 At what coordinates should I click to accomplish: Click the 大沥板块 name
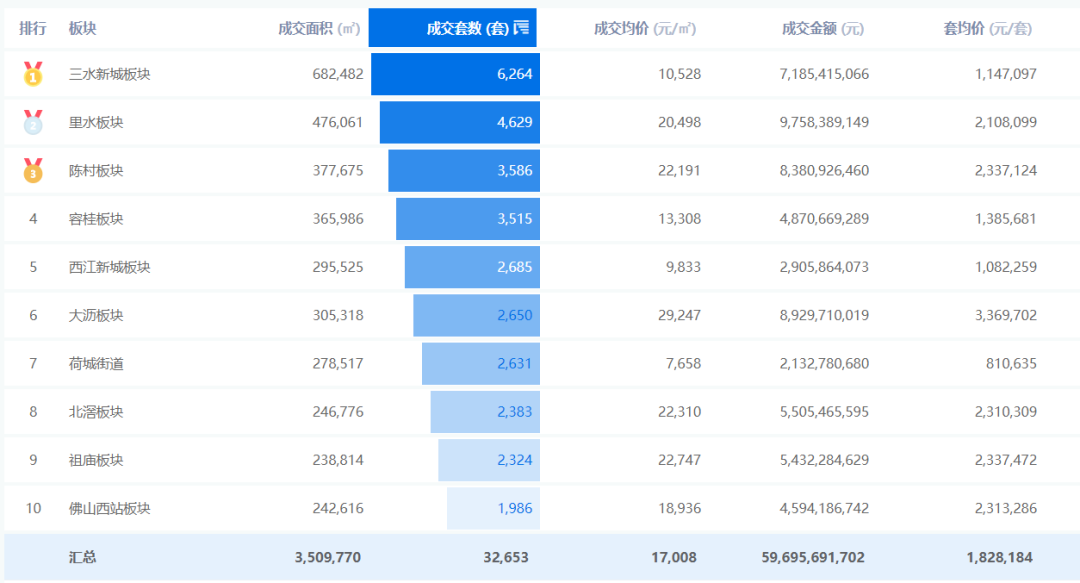[x=96, y=316]
